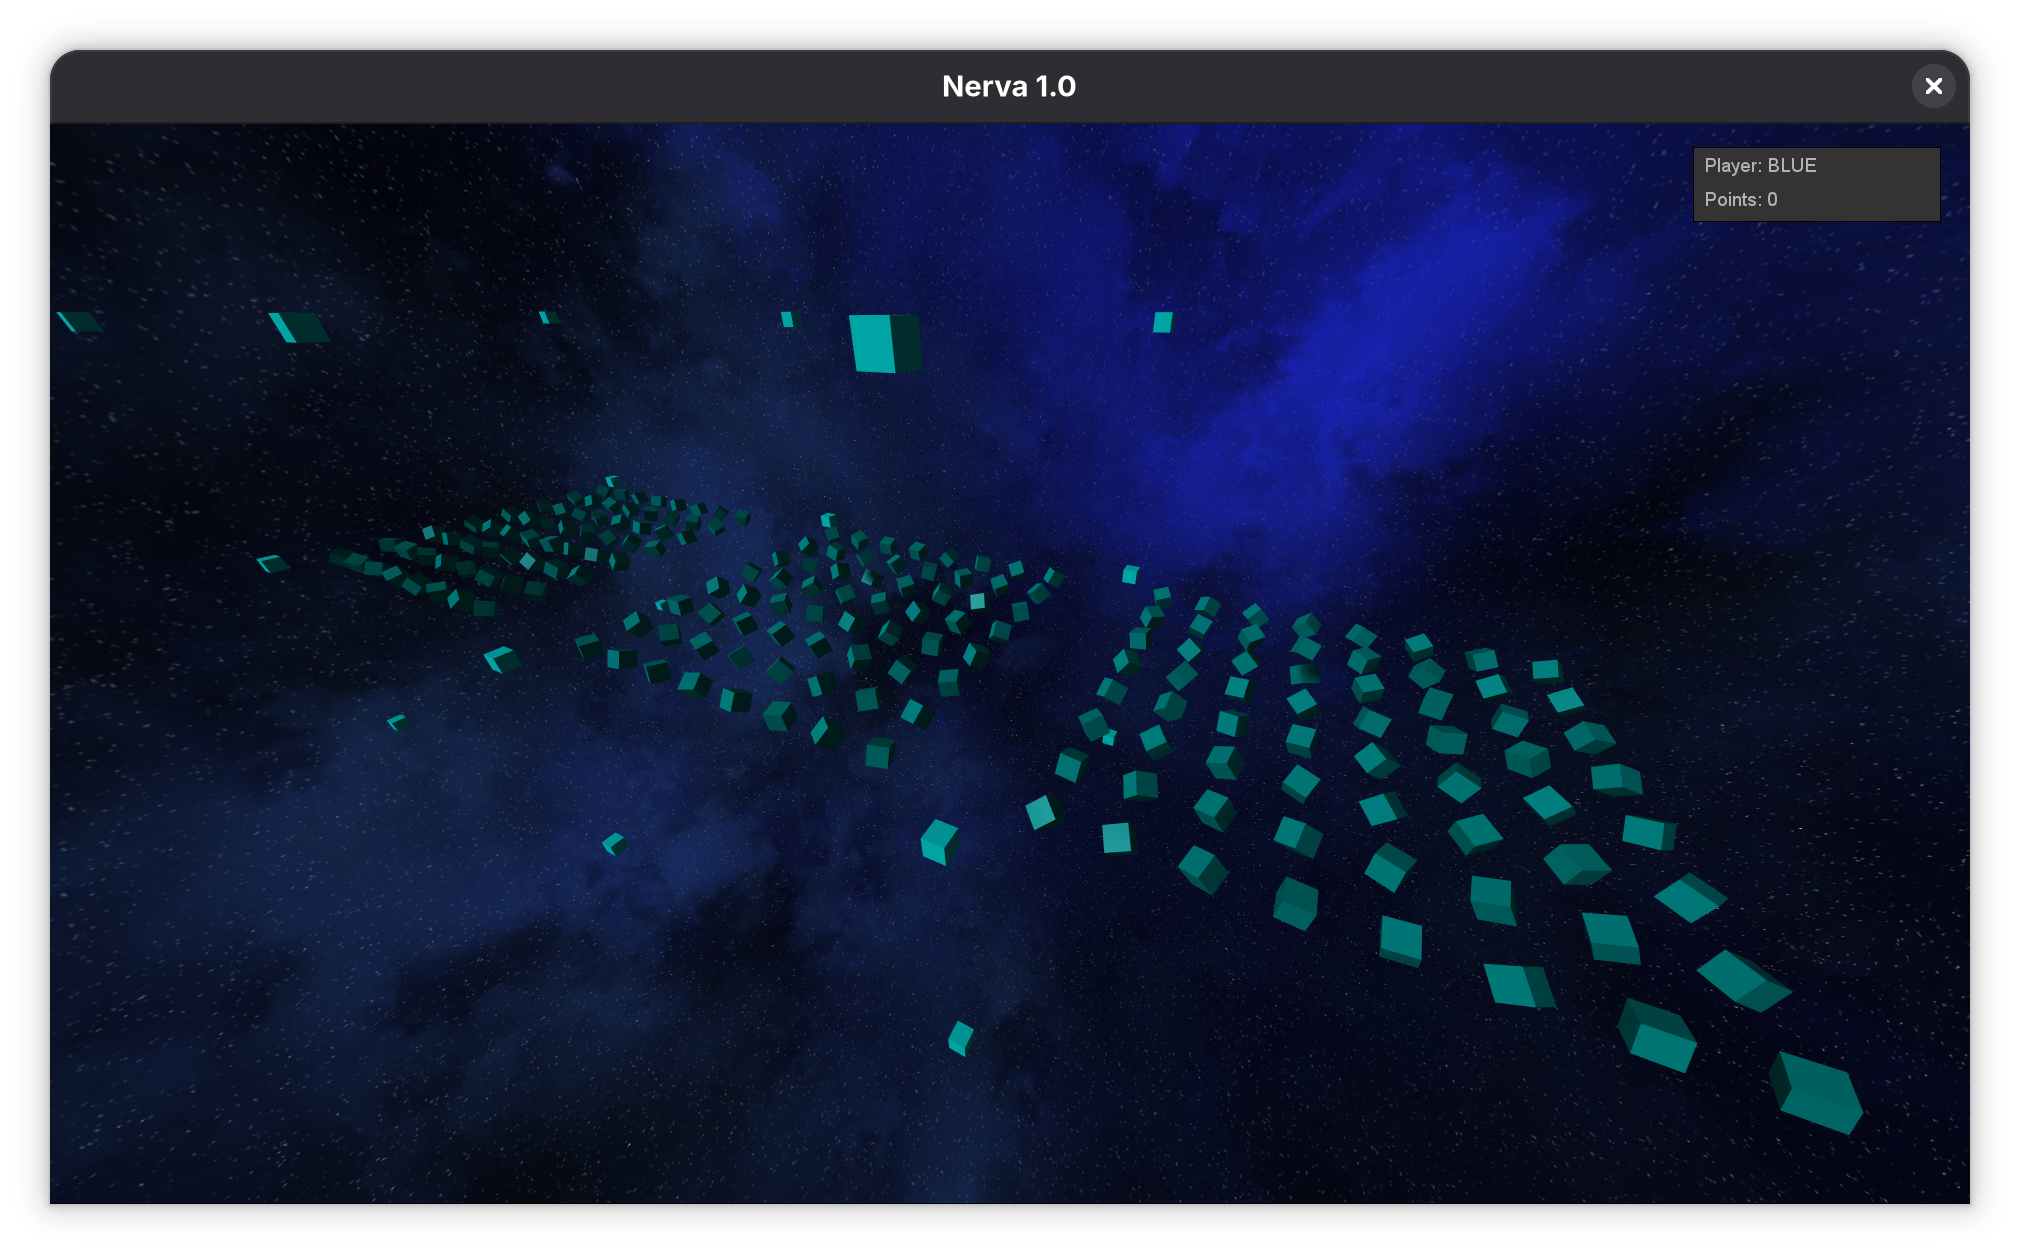The height and width of the screenshot is (1254, 2020).
Task: Click the single cube atop the right grid's peak
Action: [1130, 574]
